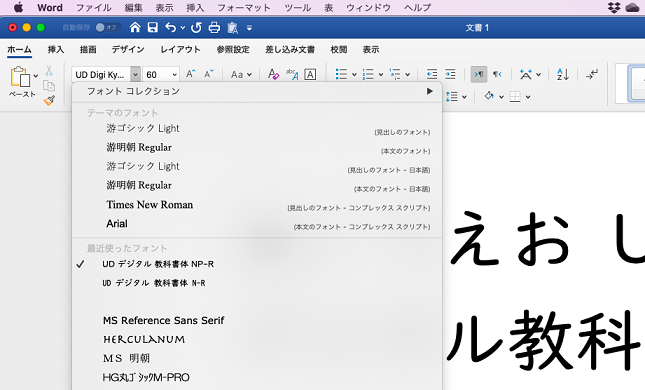645x390 pixels.
Task: Click the Line spacing icon
Action: point(452,97)
